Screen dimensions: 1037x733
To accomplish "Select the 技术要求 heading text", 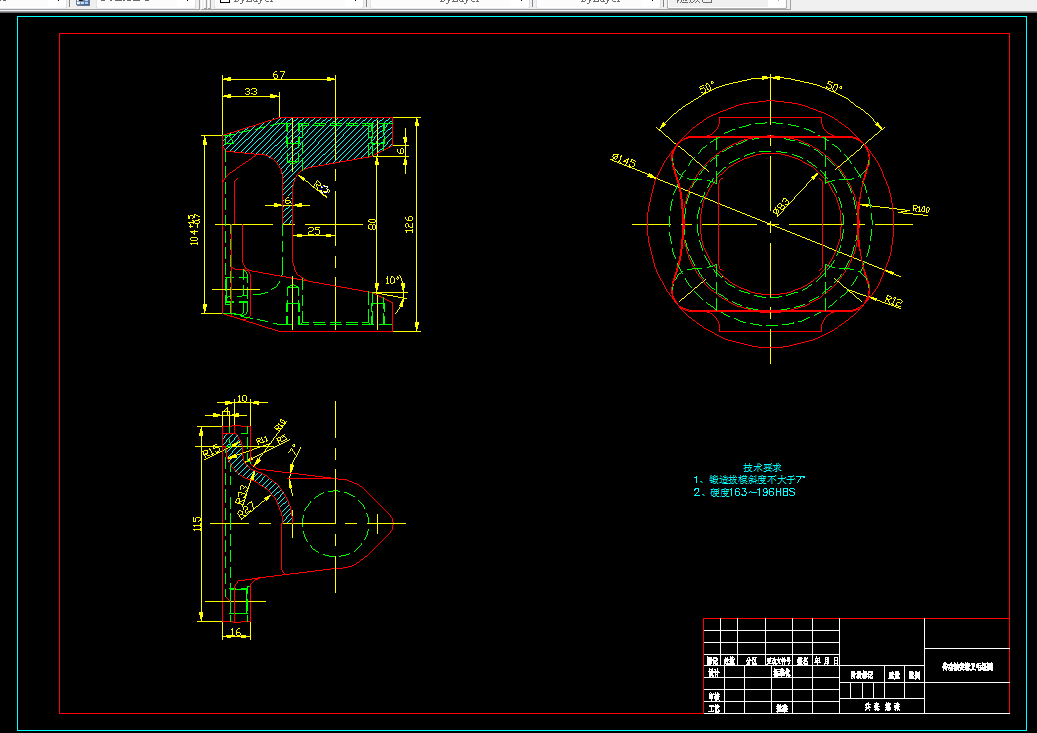I will click(x=762, y=468).
